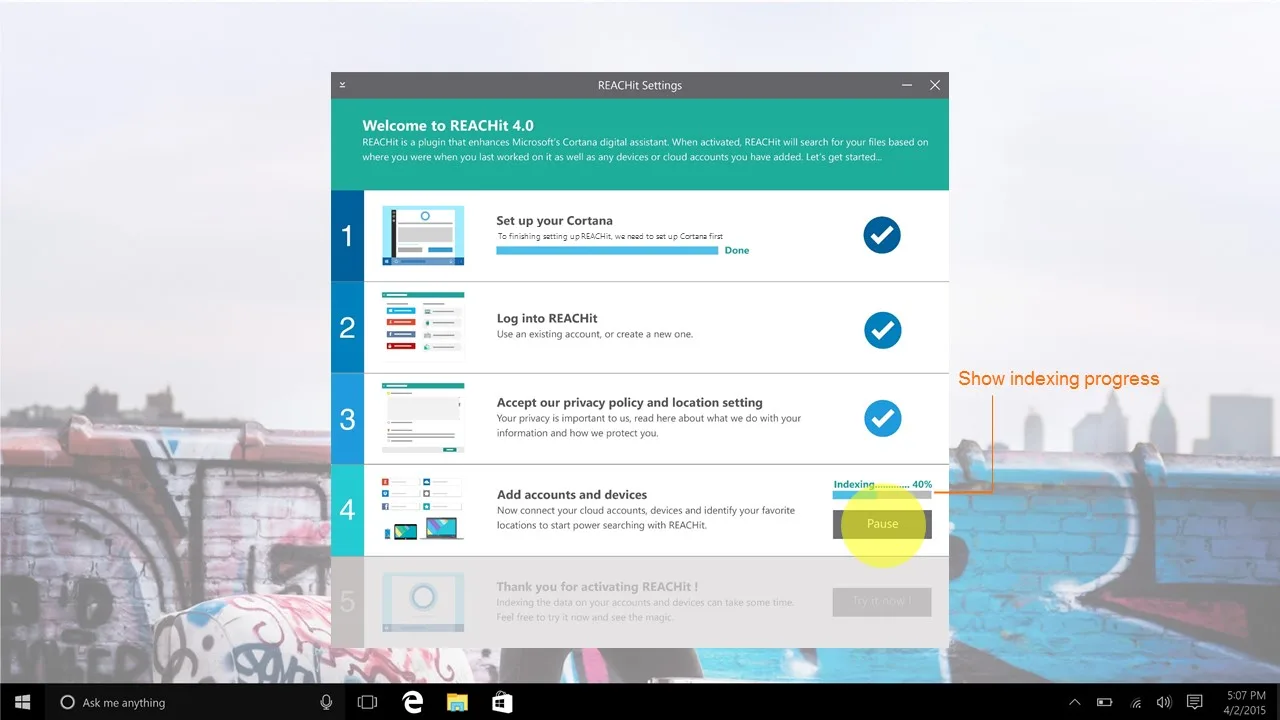Click the Indexing progress bar at 40%
Image resolution: width=1280 pixels, height=720 pixels.
882,495
